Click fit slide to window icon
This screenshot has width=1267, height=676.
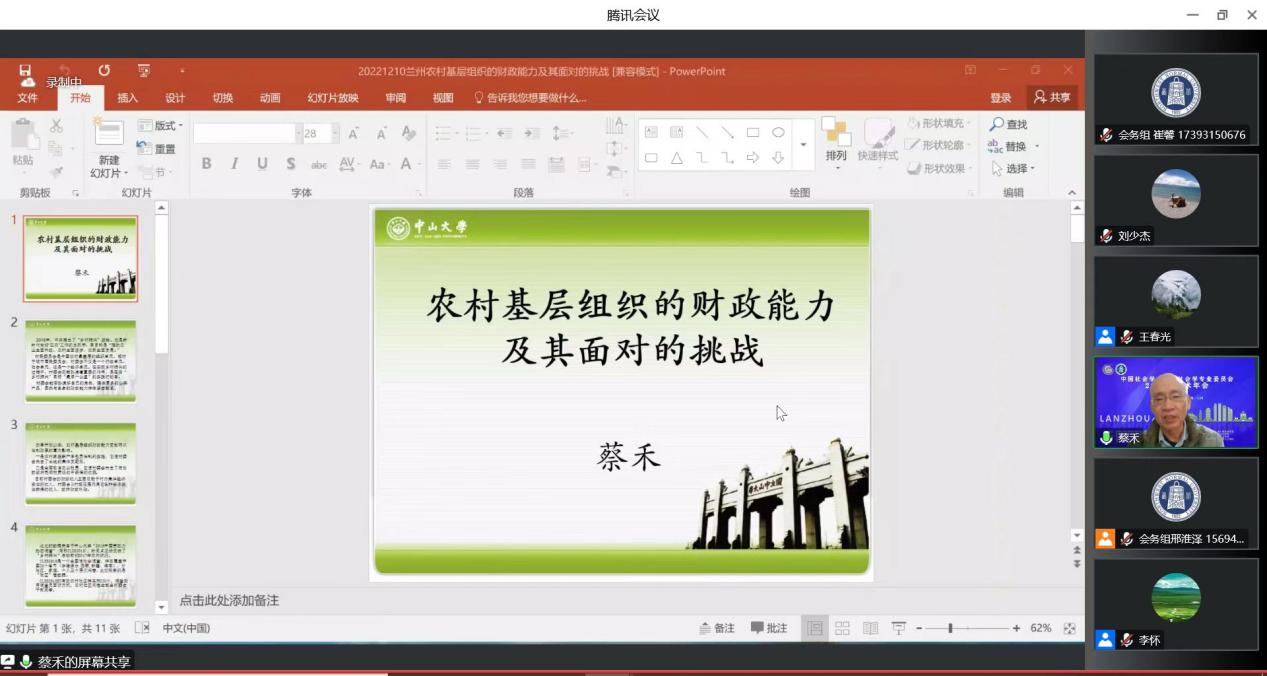[1069, 628]
